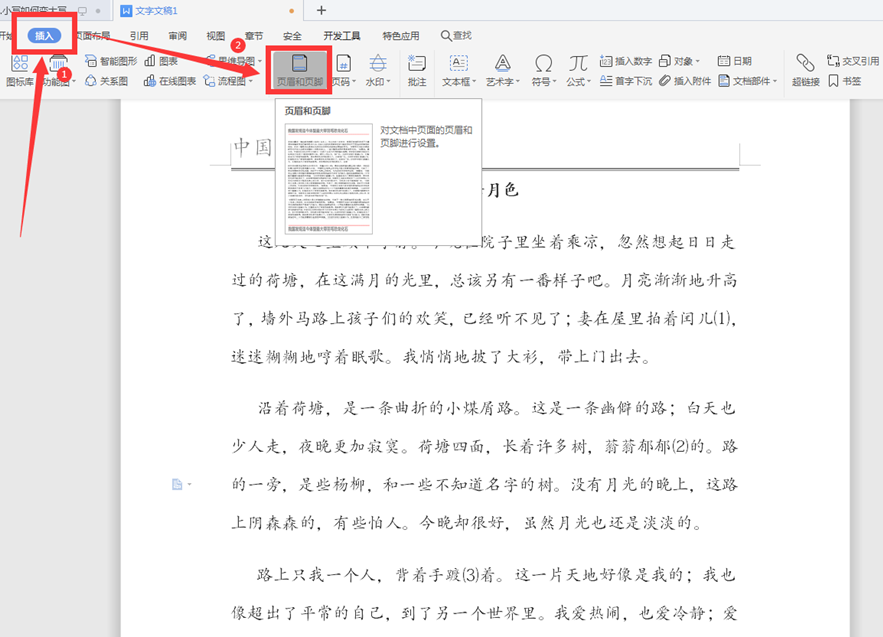The width and height of the screenshot is (883, 637).
Task: Insert a Cross-reference (交叉引用)
Action: (852, 61)
